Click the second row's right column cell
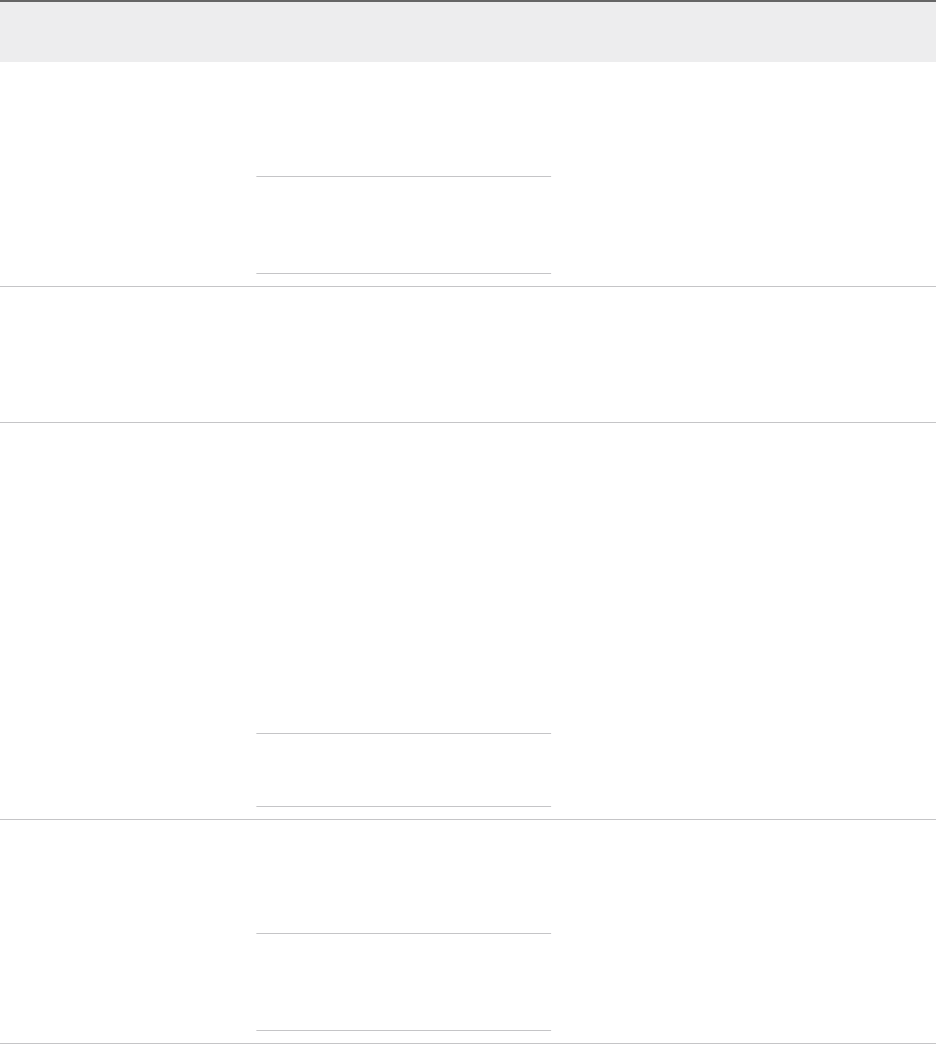The height and width of the screenshot is (1044, 936). tap(742, 353)
